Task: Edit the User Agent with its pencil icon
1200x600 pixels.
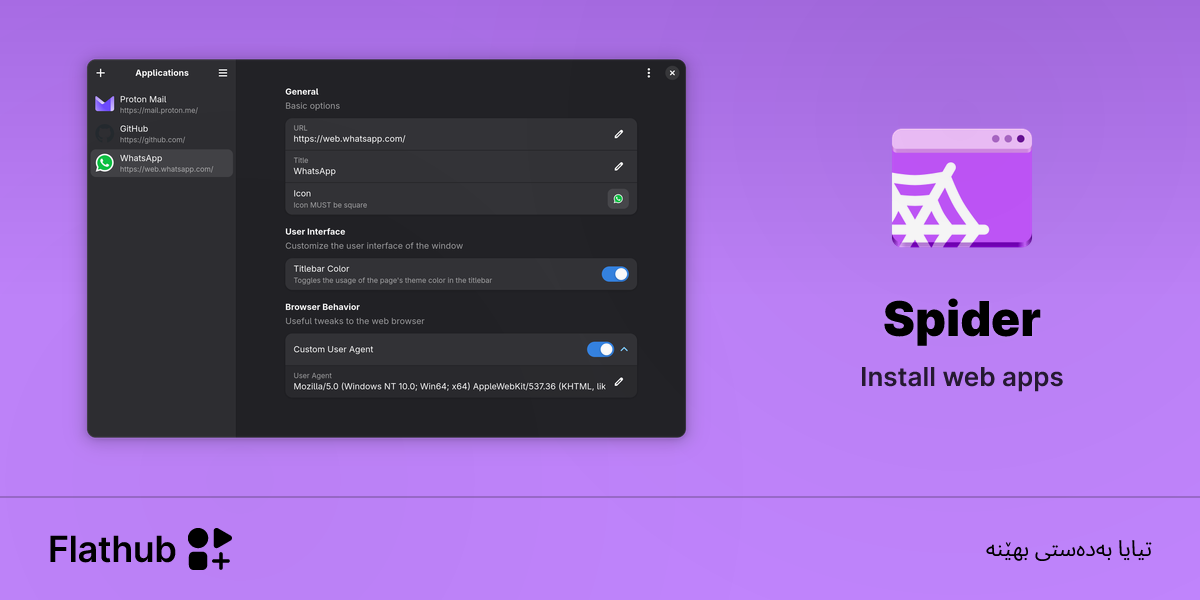Action: [619, 381]
